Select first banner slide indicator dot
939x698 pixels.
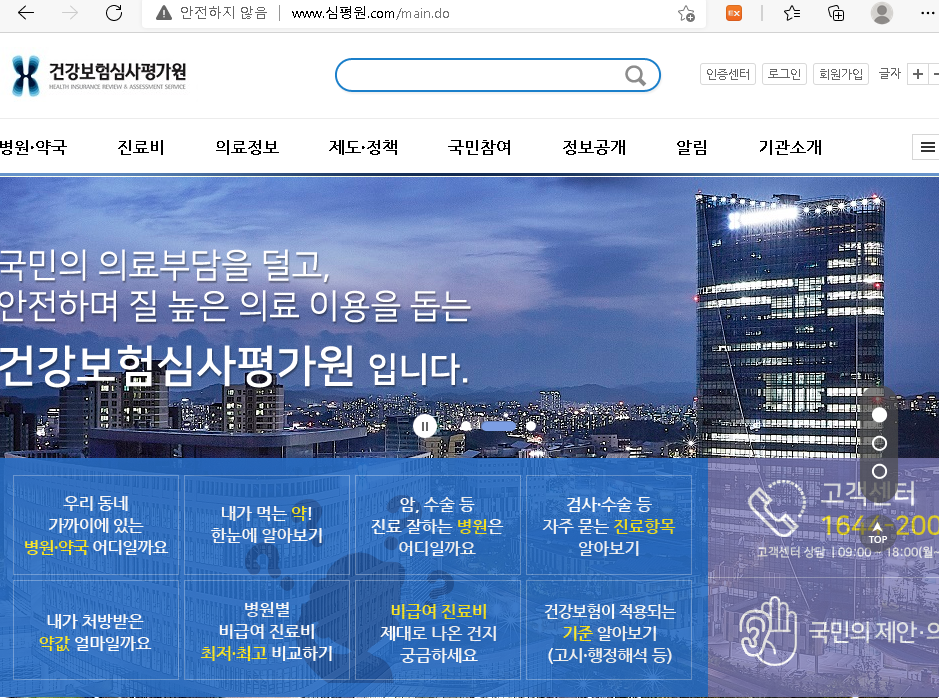(465, 426)
